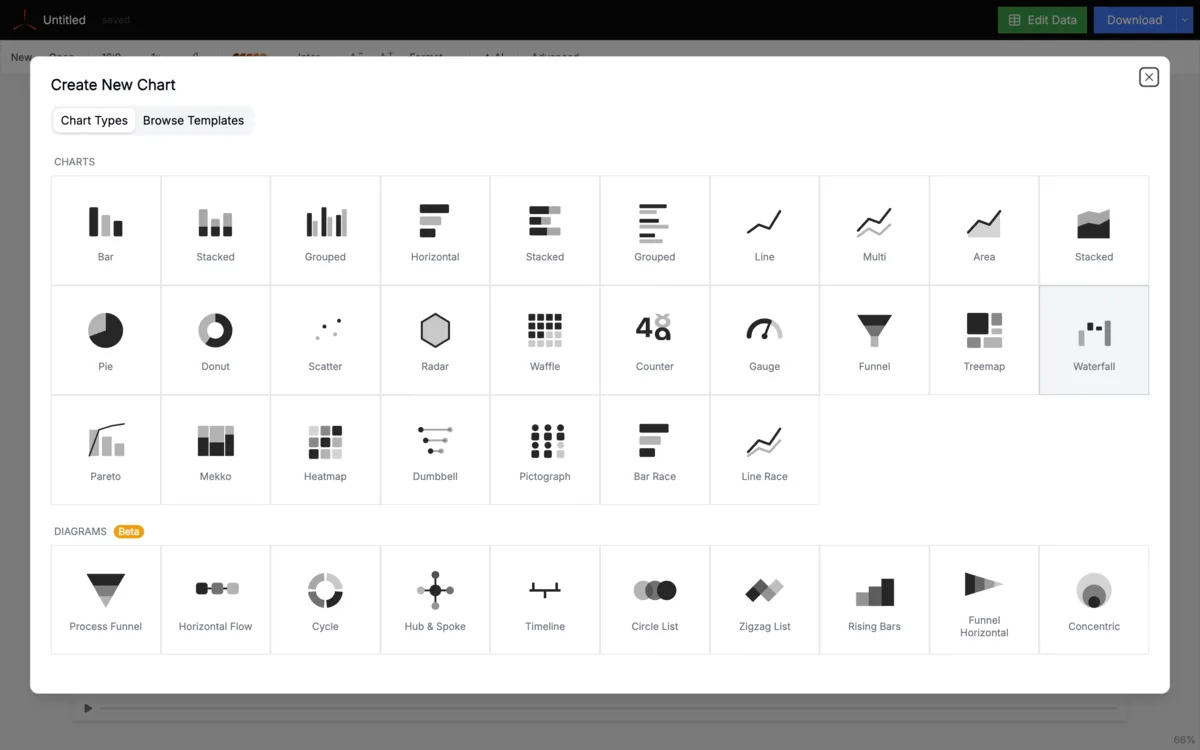Pick the vertical Grouped bar chart
The image size is (1200, 750).
click(325, 230)
